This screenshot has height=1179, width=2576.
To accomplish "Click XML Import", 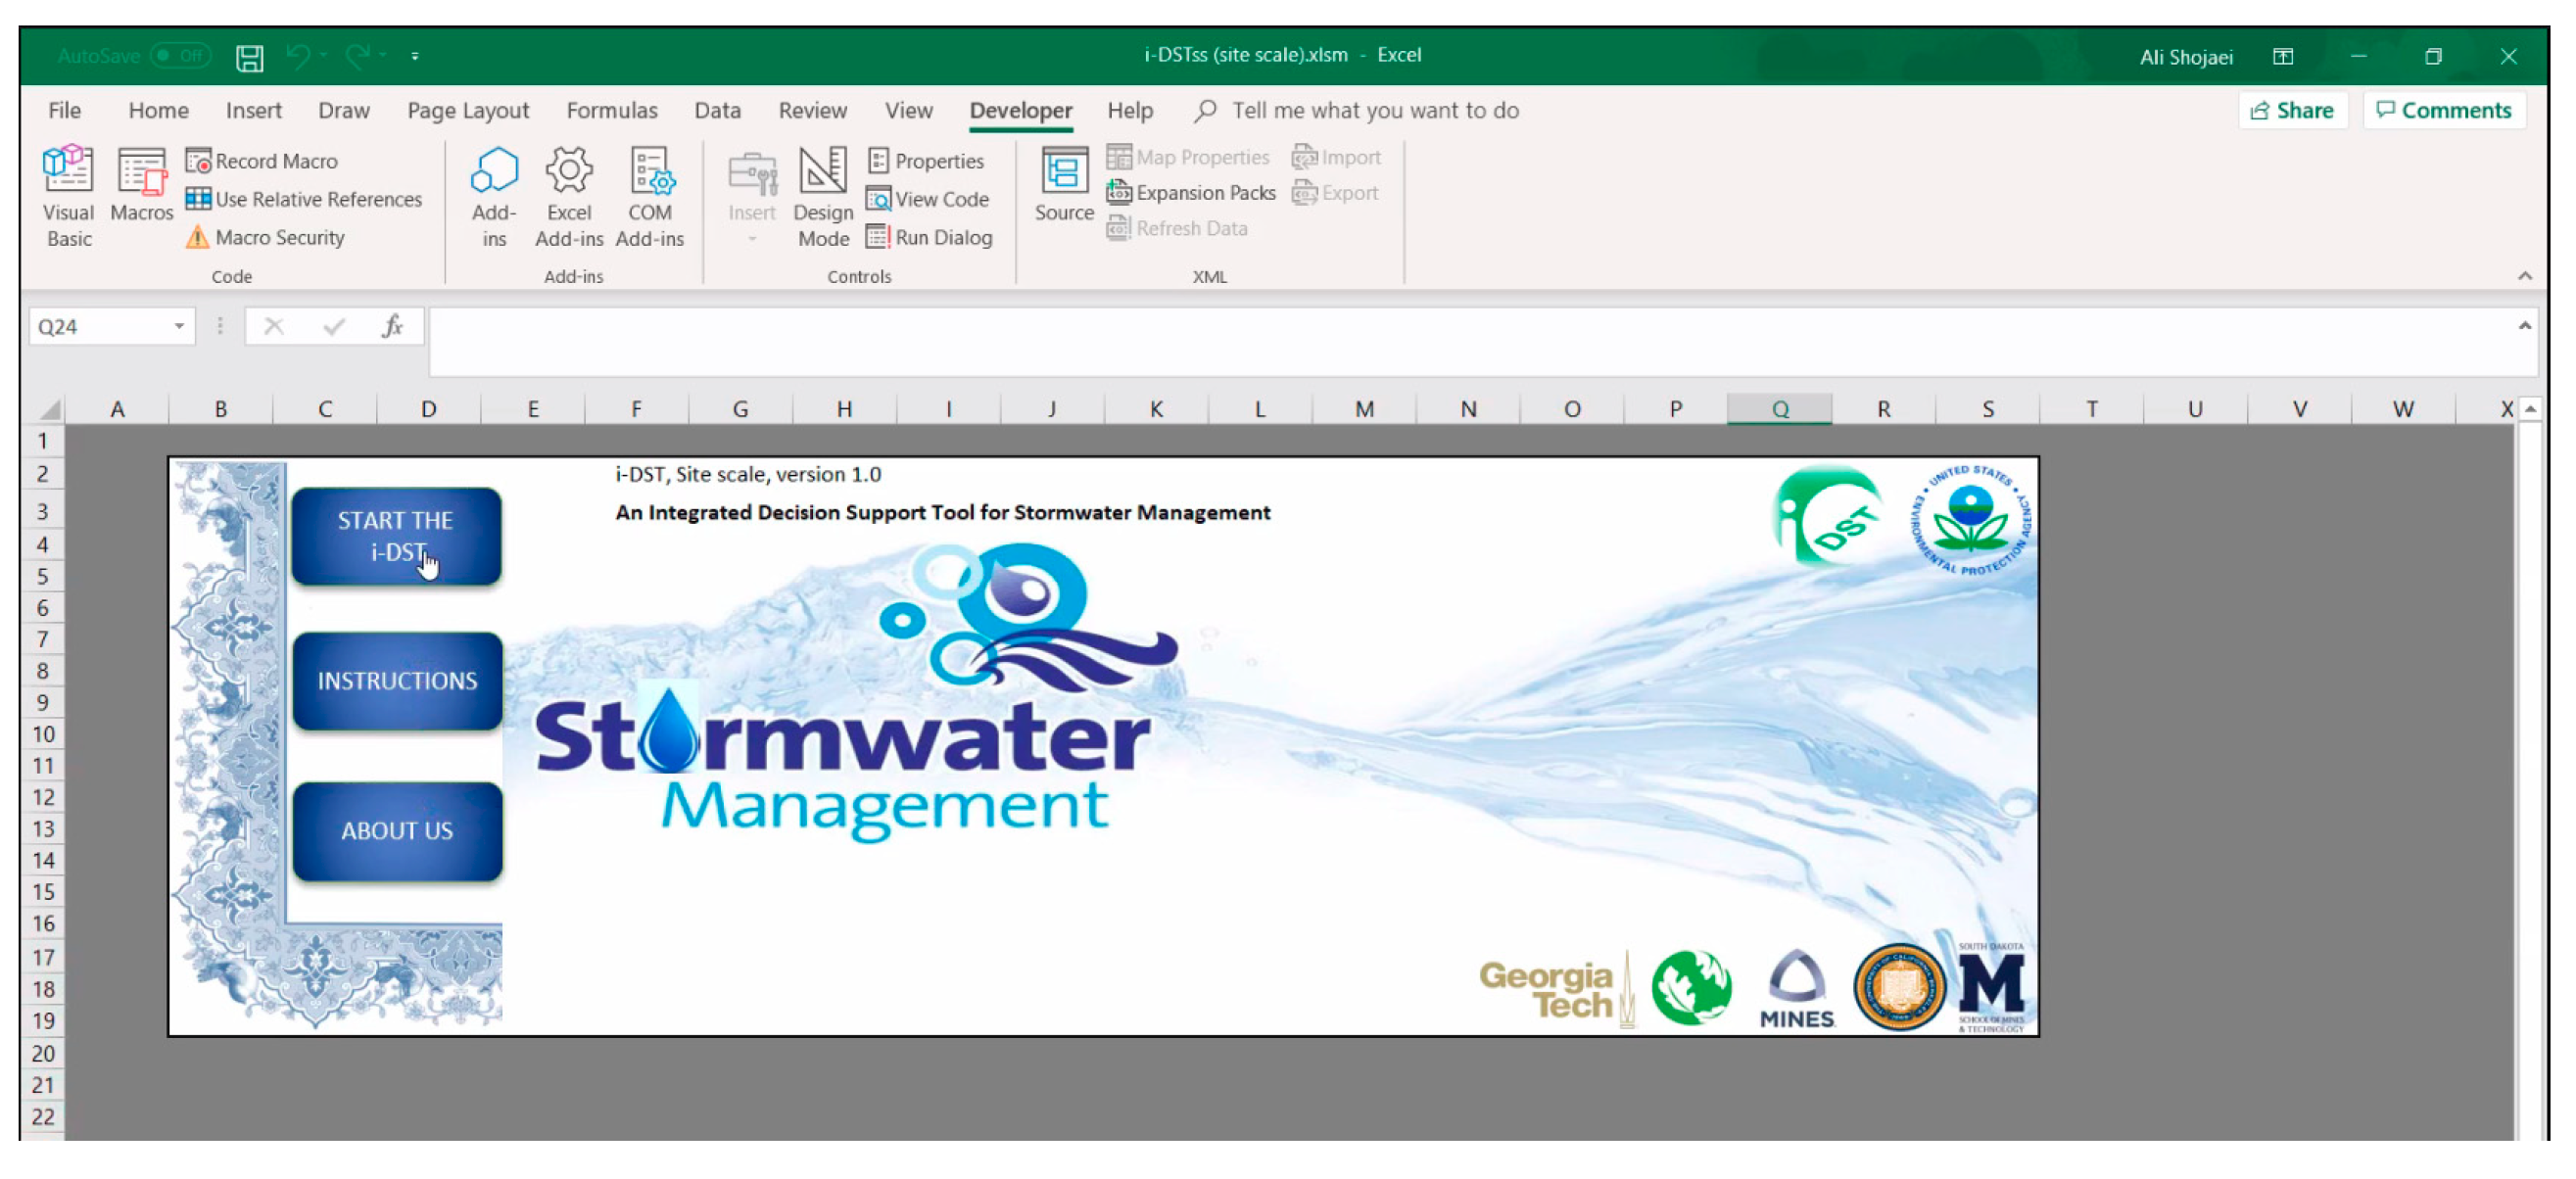I will click(x=1336, y=157).
